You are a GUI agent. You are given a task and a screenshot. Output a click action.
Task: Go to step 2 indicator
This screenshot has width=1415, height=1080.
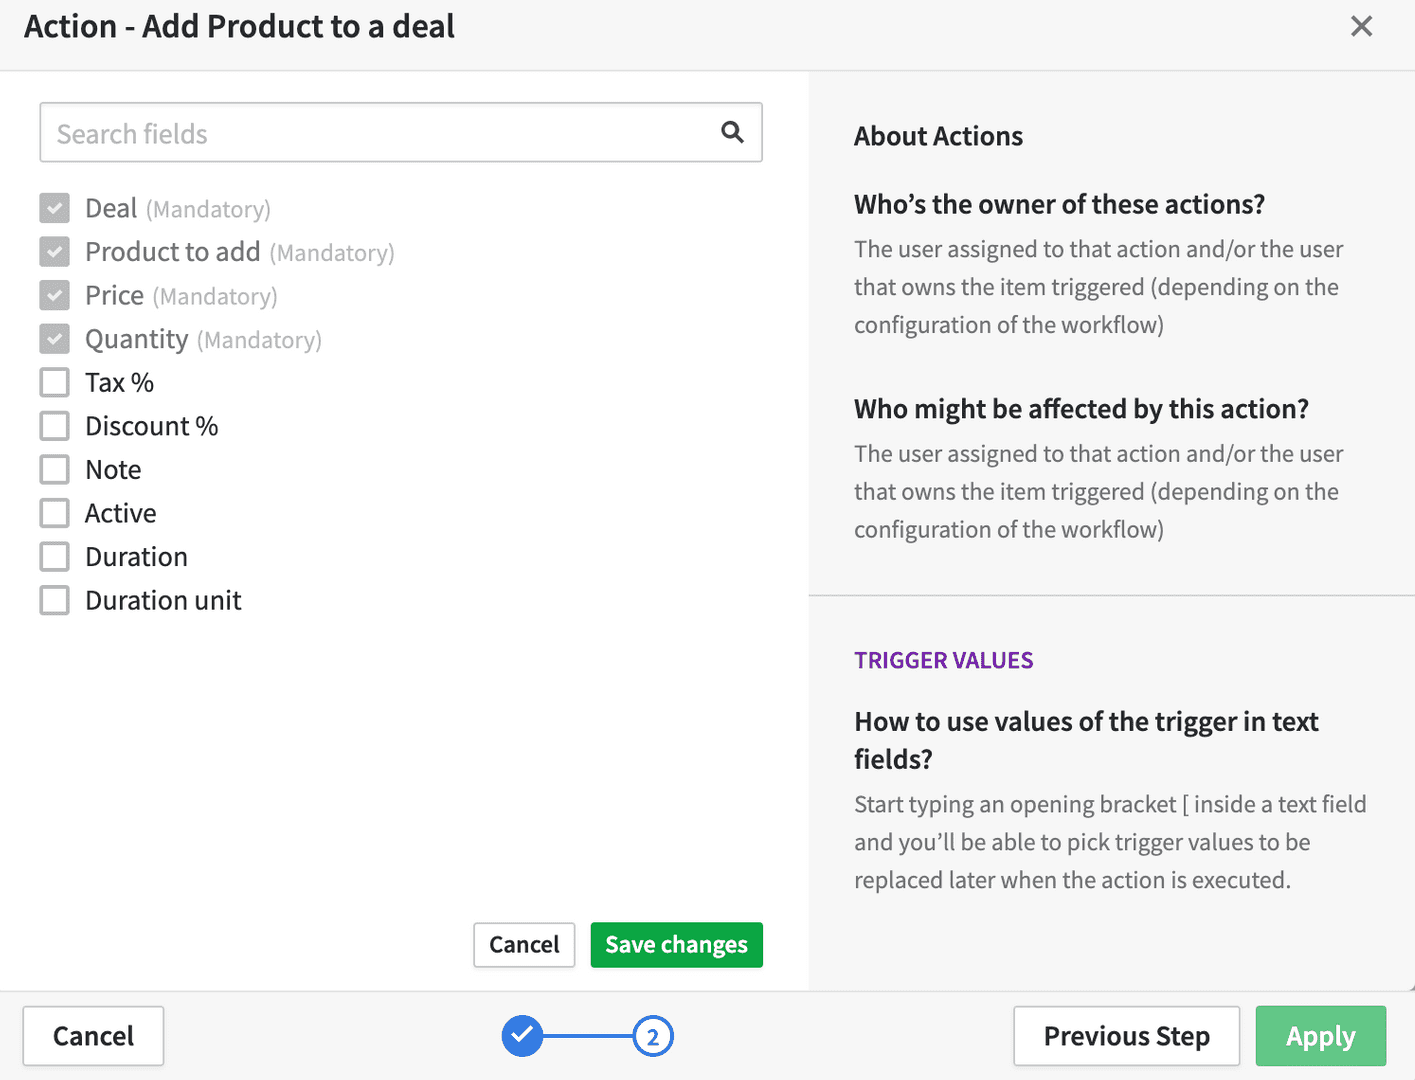653,1036
